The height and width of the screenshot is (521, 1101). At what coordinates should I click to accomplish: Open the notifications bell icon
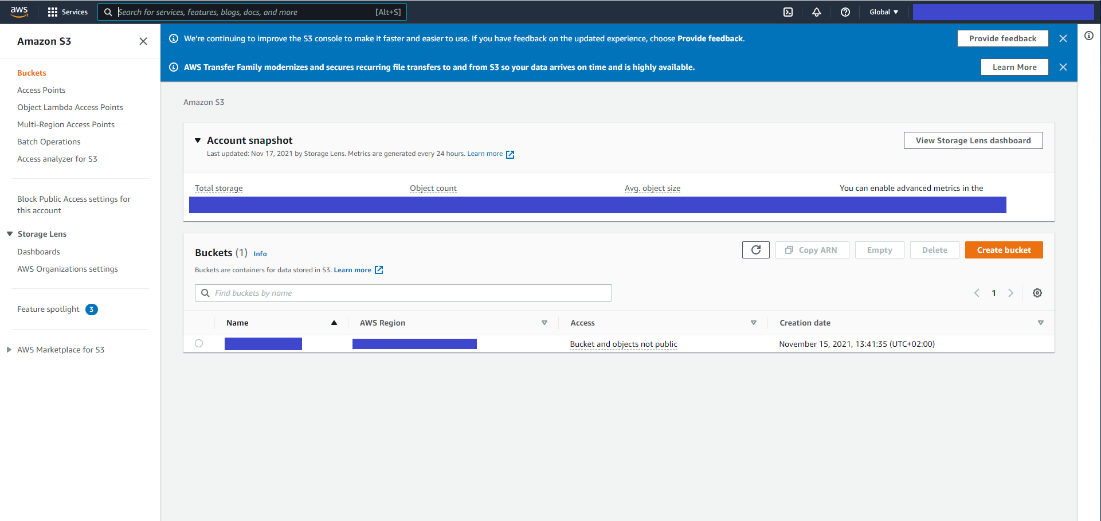coord(816,12)
